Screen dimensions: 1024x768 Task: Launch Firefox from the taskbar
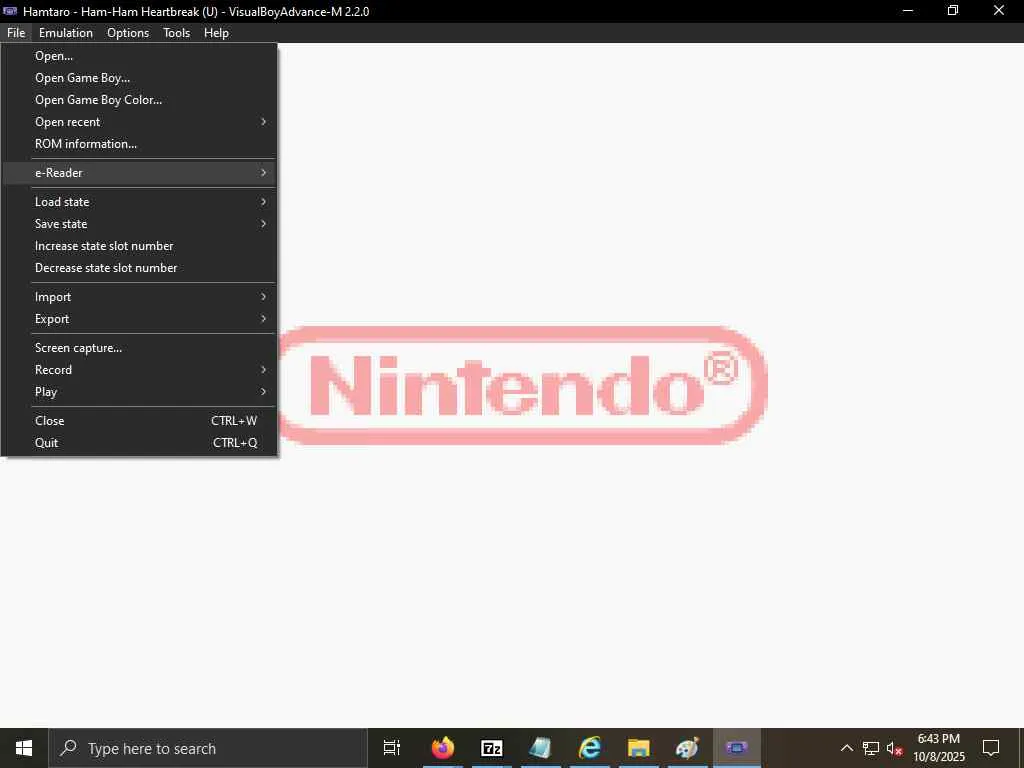(x=443, y=748)
